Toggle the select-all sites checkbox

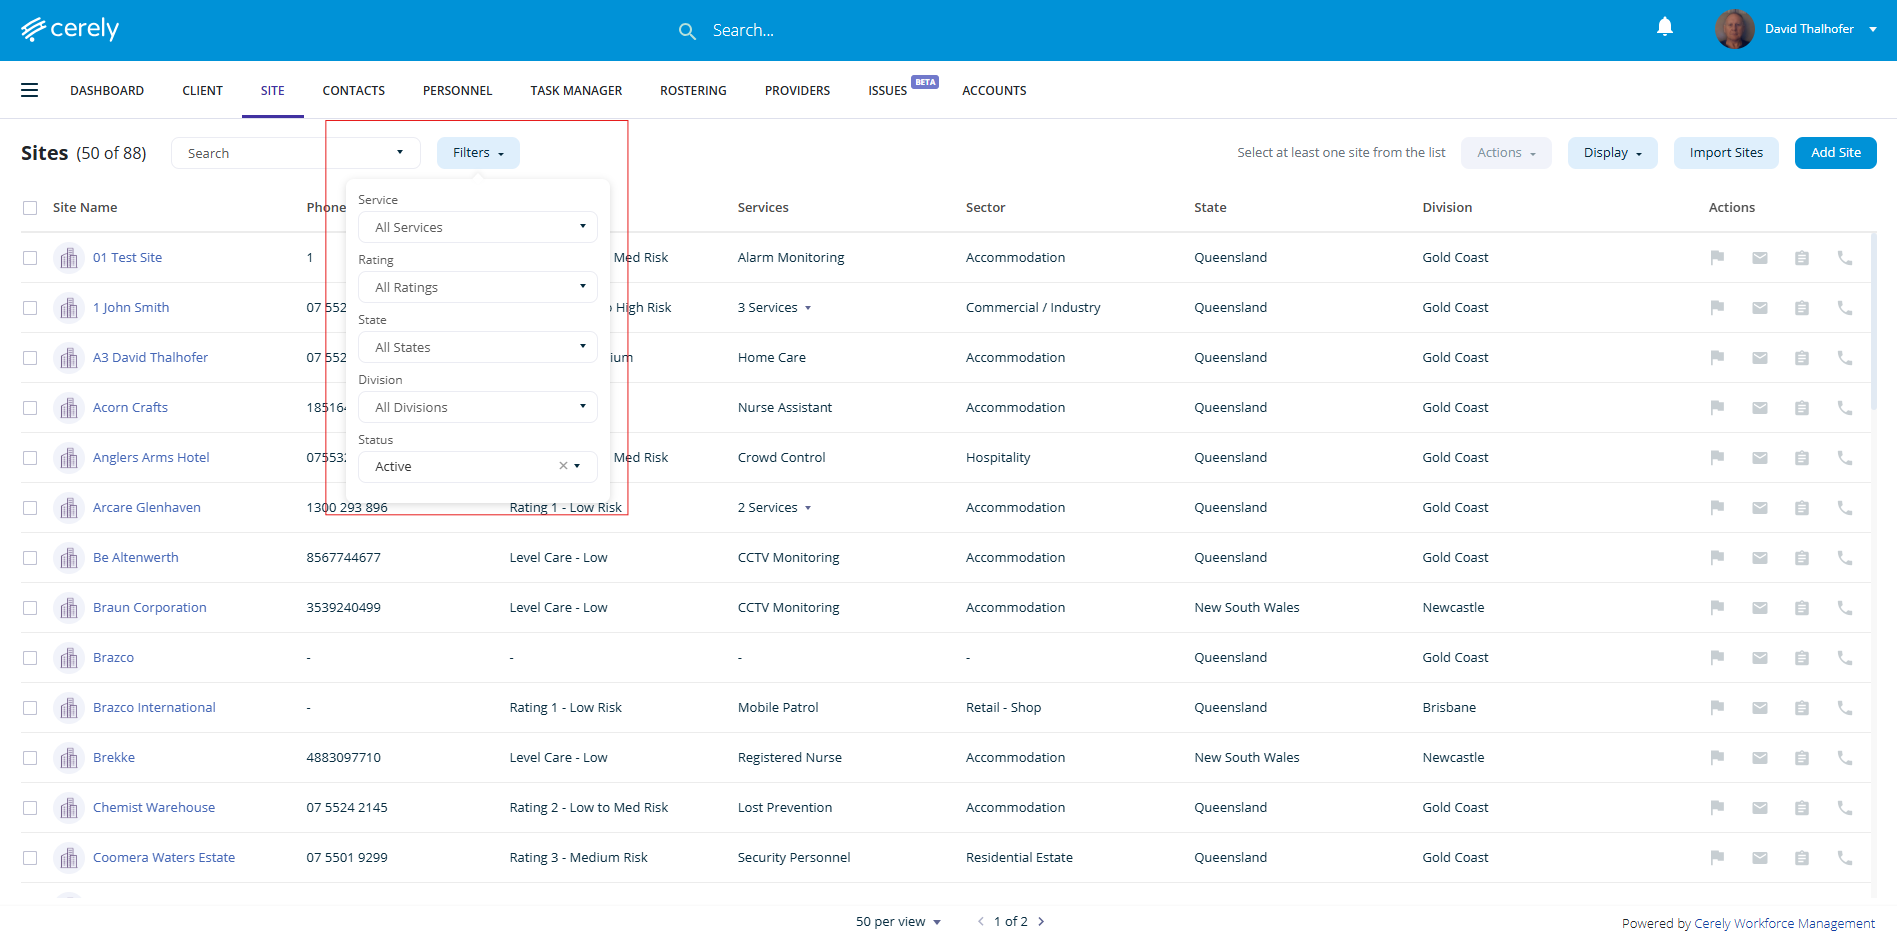pos(30,208)
